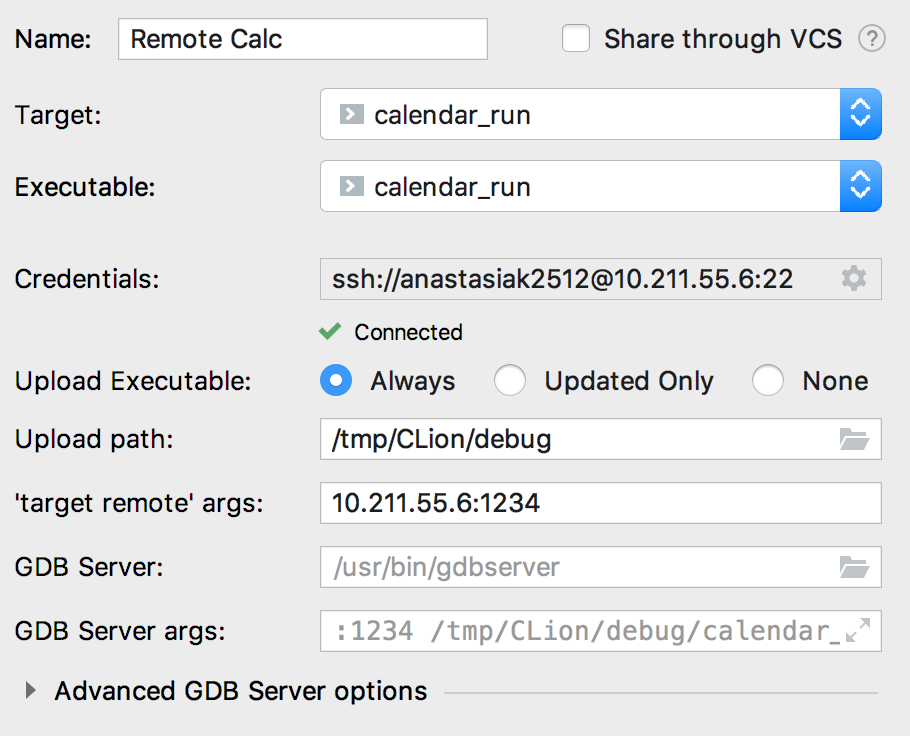Open credentials settings gear icon
Image resolution: width=910 pixels, height=736 pixels.
[854, 279]
